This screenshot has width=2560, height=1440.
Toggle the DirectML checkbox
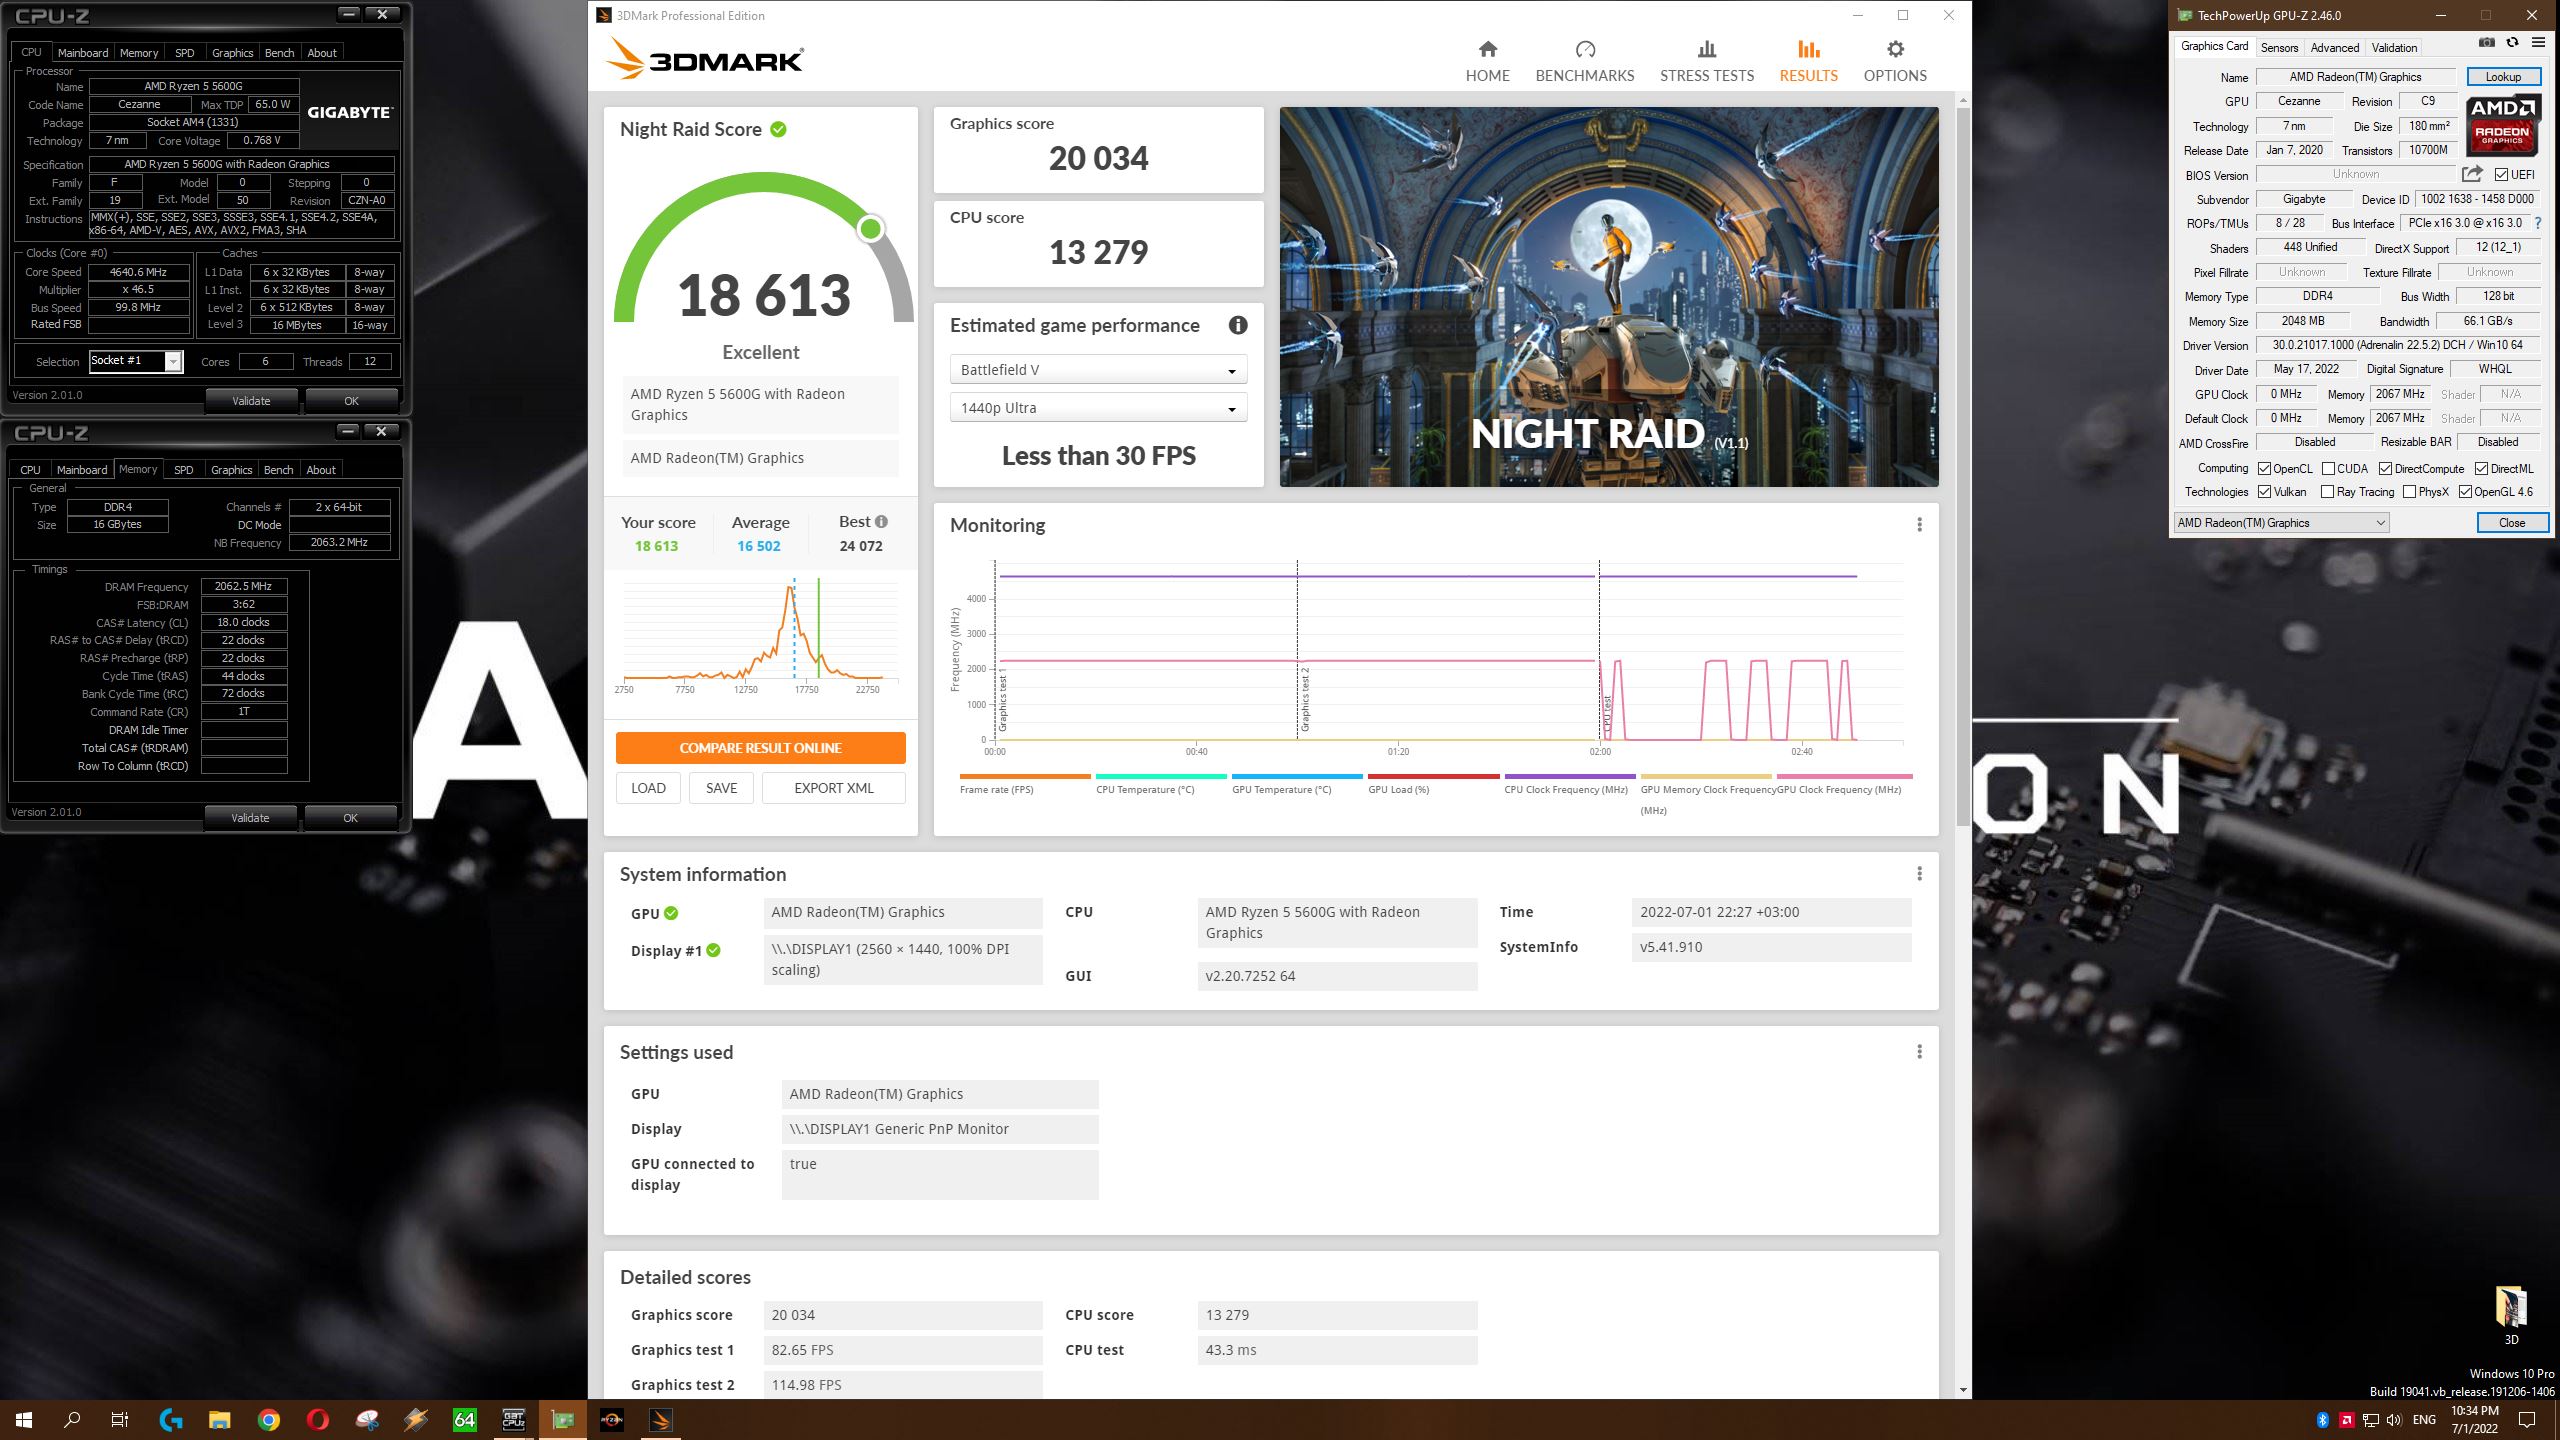coord(2481,469)
